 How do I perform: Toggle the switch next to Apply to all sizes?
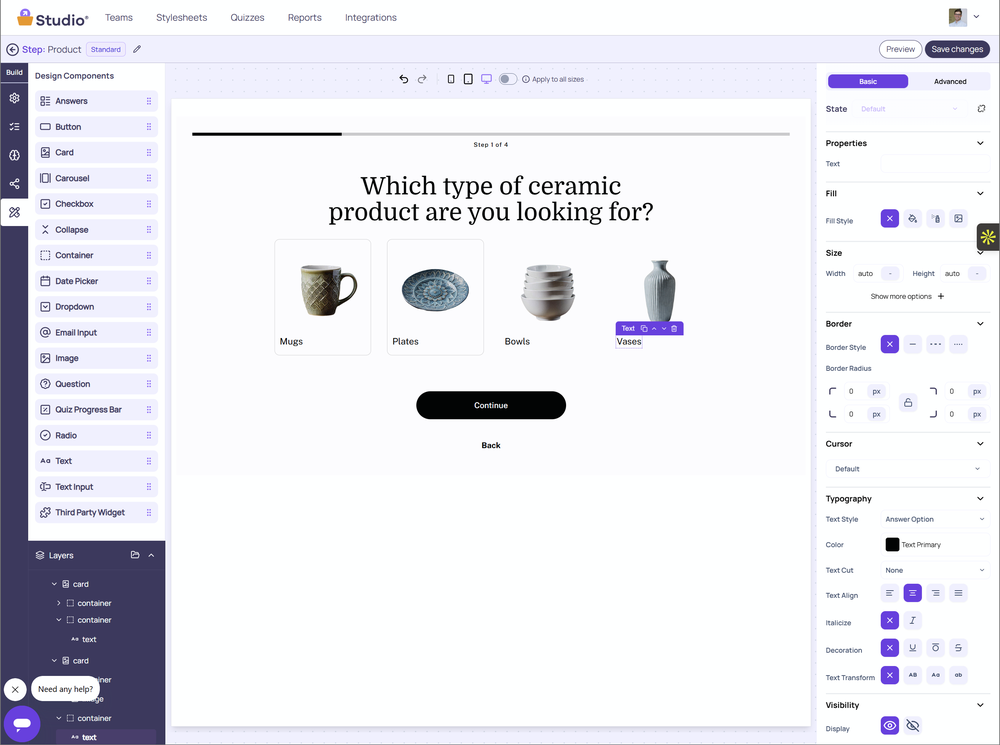(x=508, y=79)
